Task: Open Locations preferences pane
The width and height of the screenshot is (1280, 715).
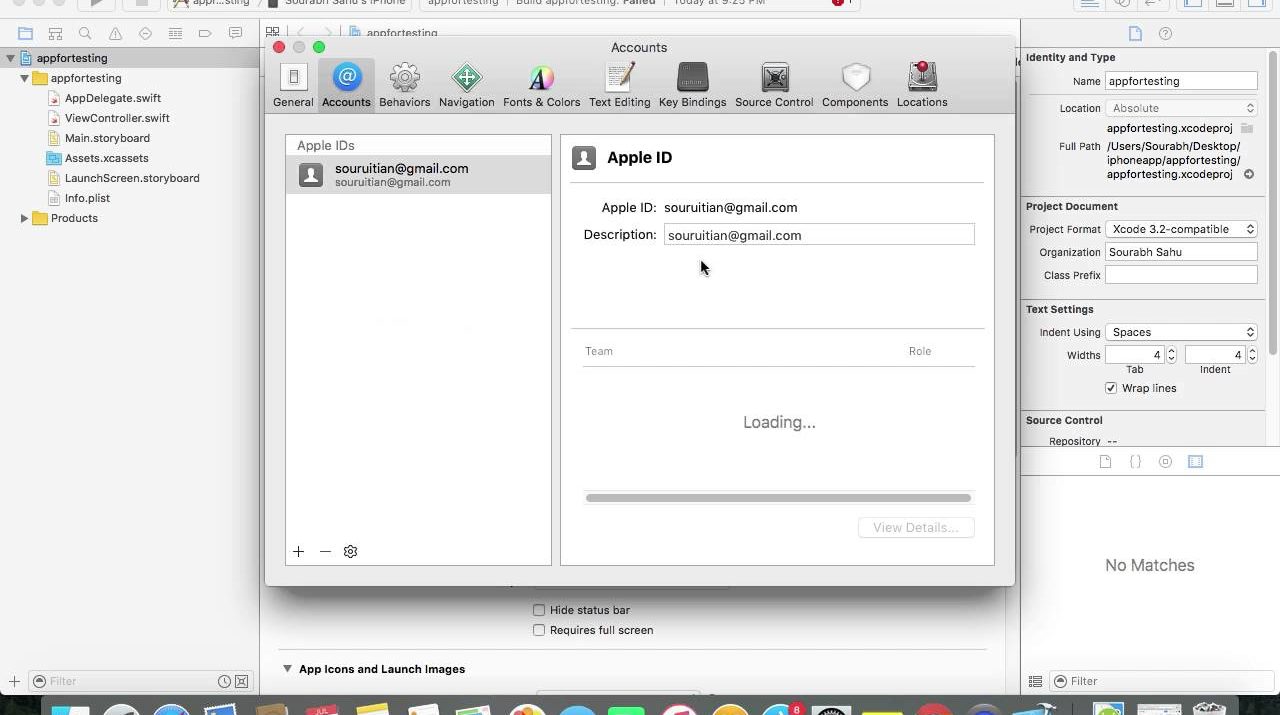Action: [x=921, y=85]
